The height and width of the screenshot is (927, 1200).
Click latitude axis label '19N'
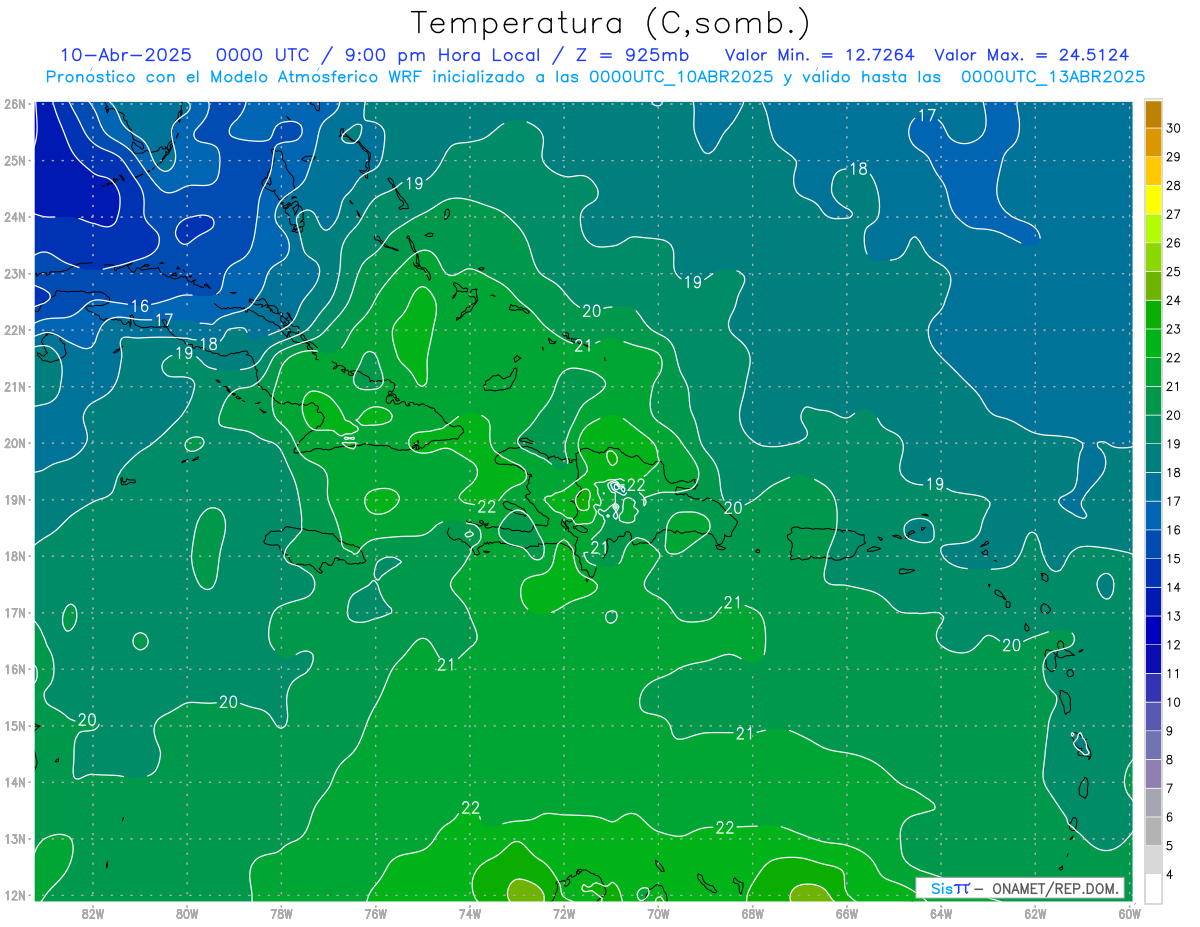[15, 499]
